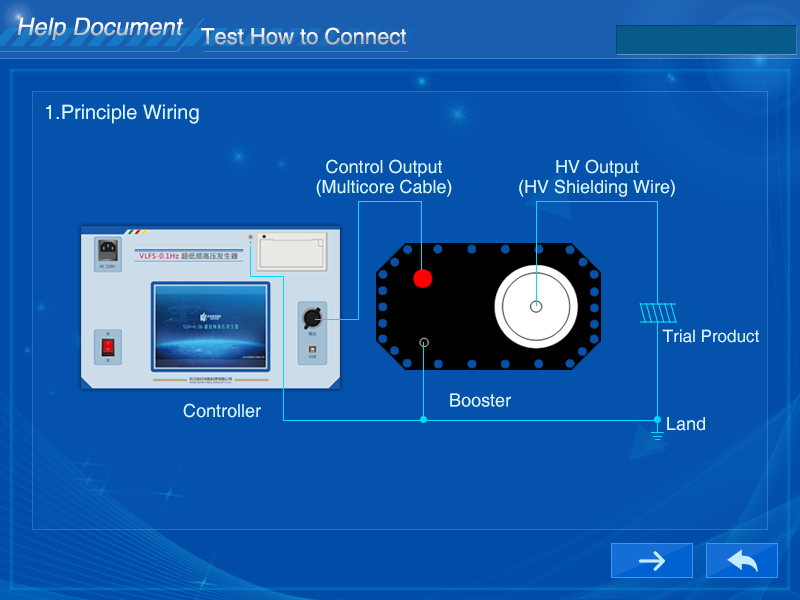This screenshot has width=800, height=600.
Task: Click the earth ground symbol near Land
Action: (x=657, y=433)
